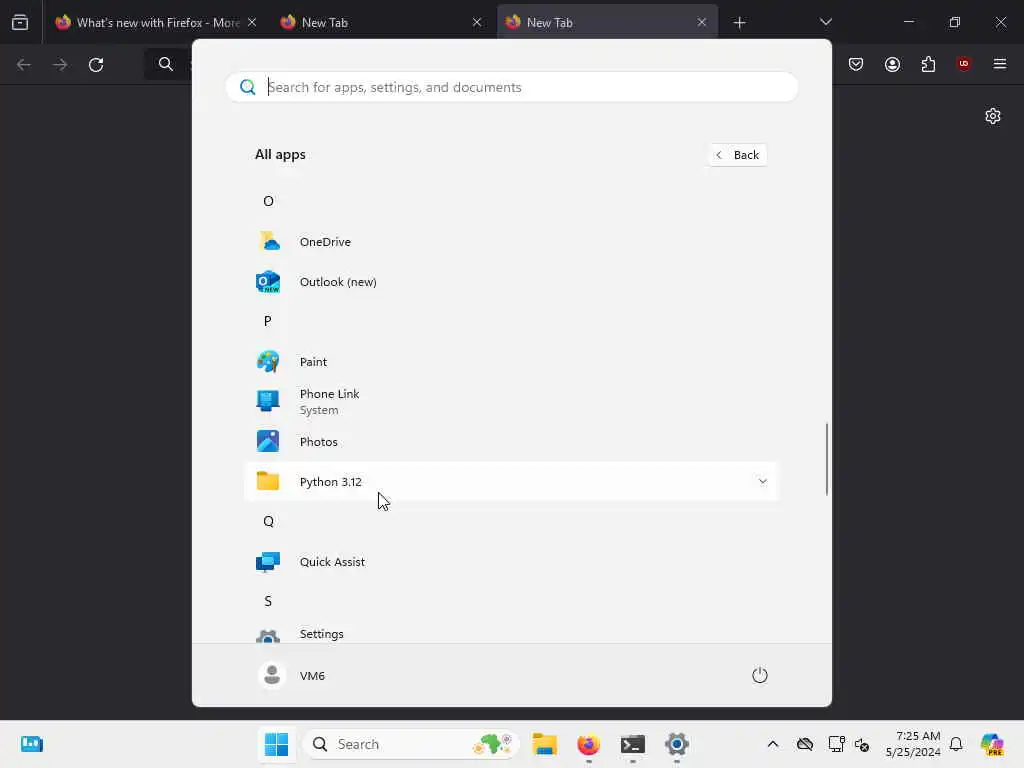Jump to letter O section header
Screen dimensions: 1024x768
268,201
